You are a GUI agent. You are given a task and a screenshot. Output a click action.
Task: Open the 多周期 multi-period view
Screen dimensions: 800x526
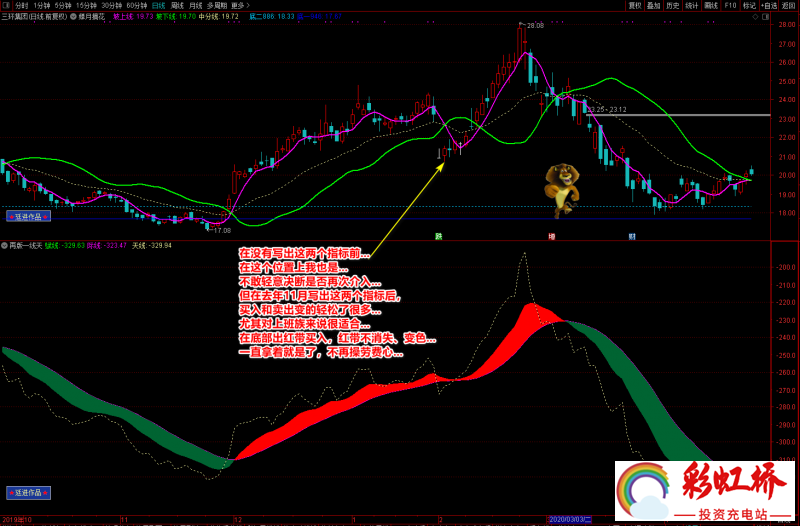click(x=216, y=5)
